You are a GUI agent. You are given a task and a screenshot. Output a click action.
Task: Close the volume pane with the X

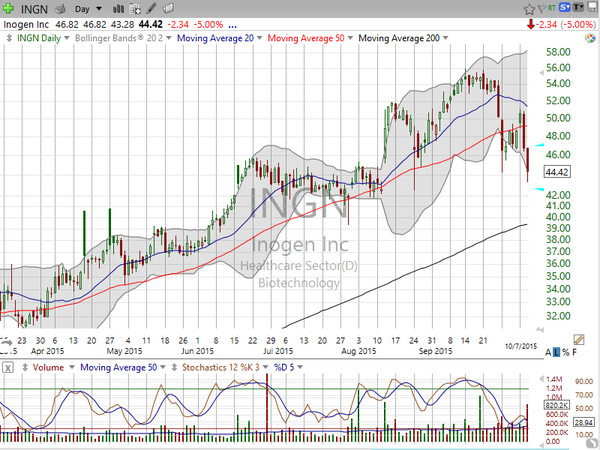(x=8, y=368)
